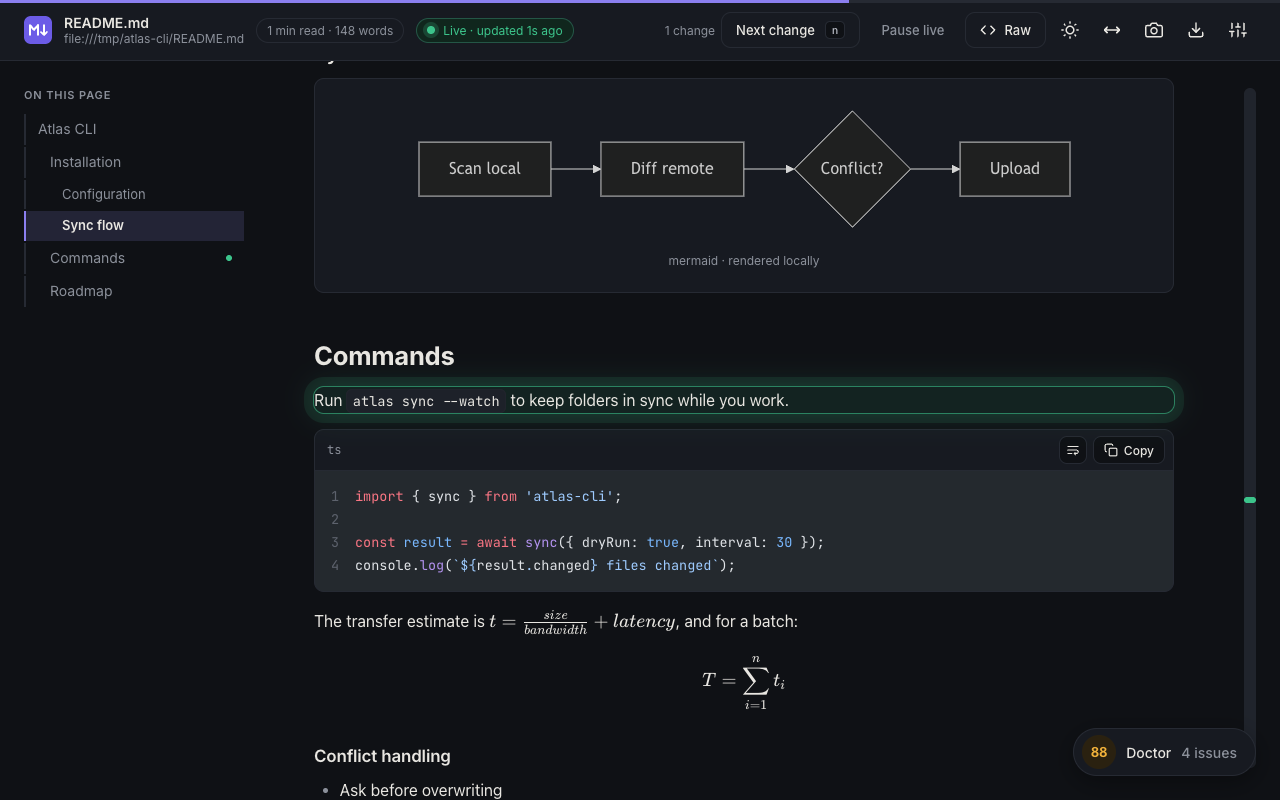Jump to the next change
Viewport: 1280px width, 800px height.
[x=790, y=30]
